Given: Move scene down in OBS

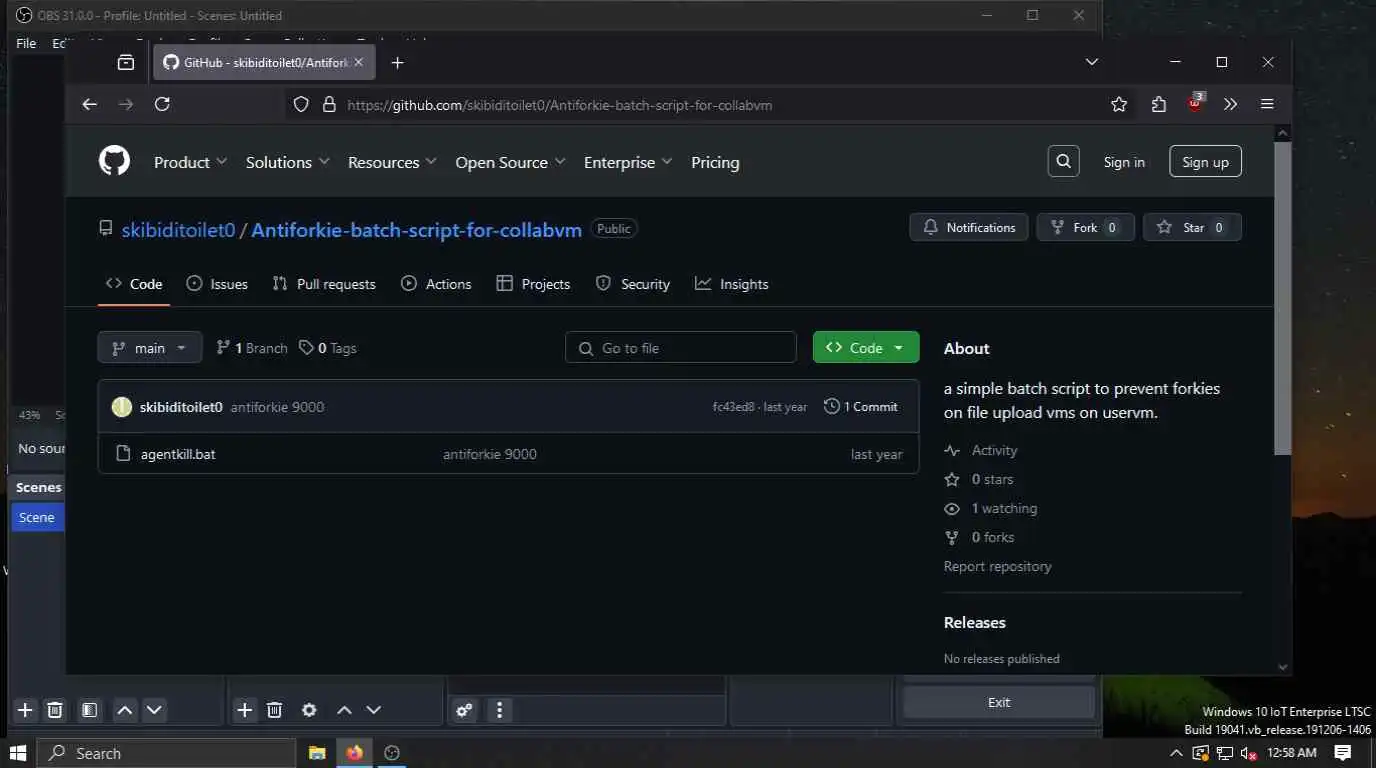Looking at the screenshot, I should [x=154, y=710].
